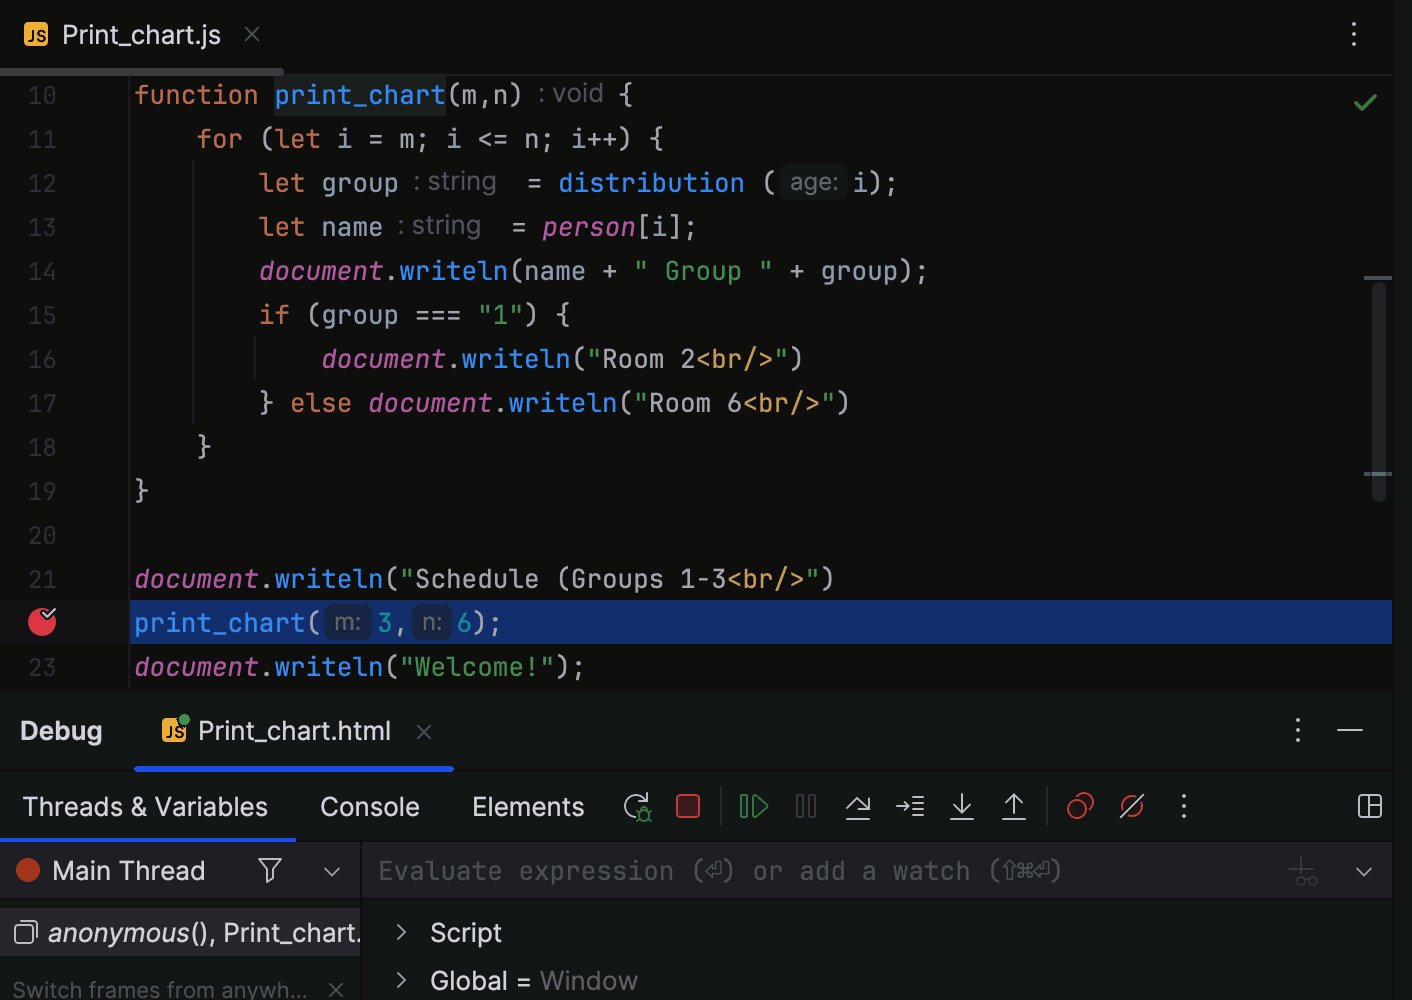
Task: Step into the function call
Action: pos(910,806)
